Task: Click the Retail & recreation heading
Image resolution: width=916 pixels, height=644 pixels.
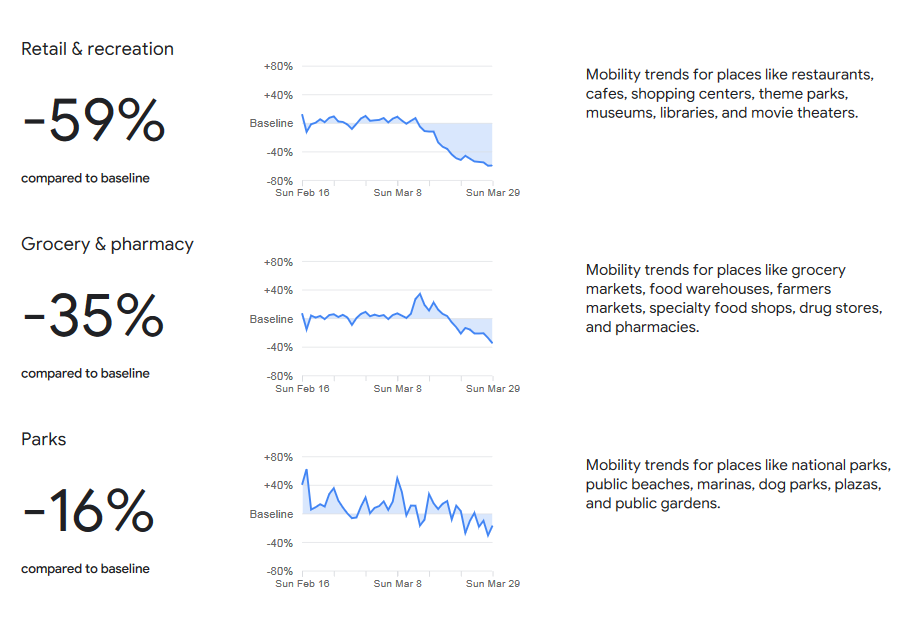Action: pos(98,49)
